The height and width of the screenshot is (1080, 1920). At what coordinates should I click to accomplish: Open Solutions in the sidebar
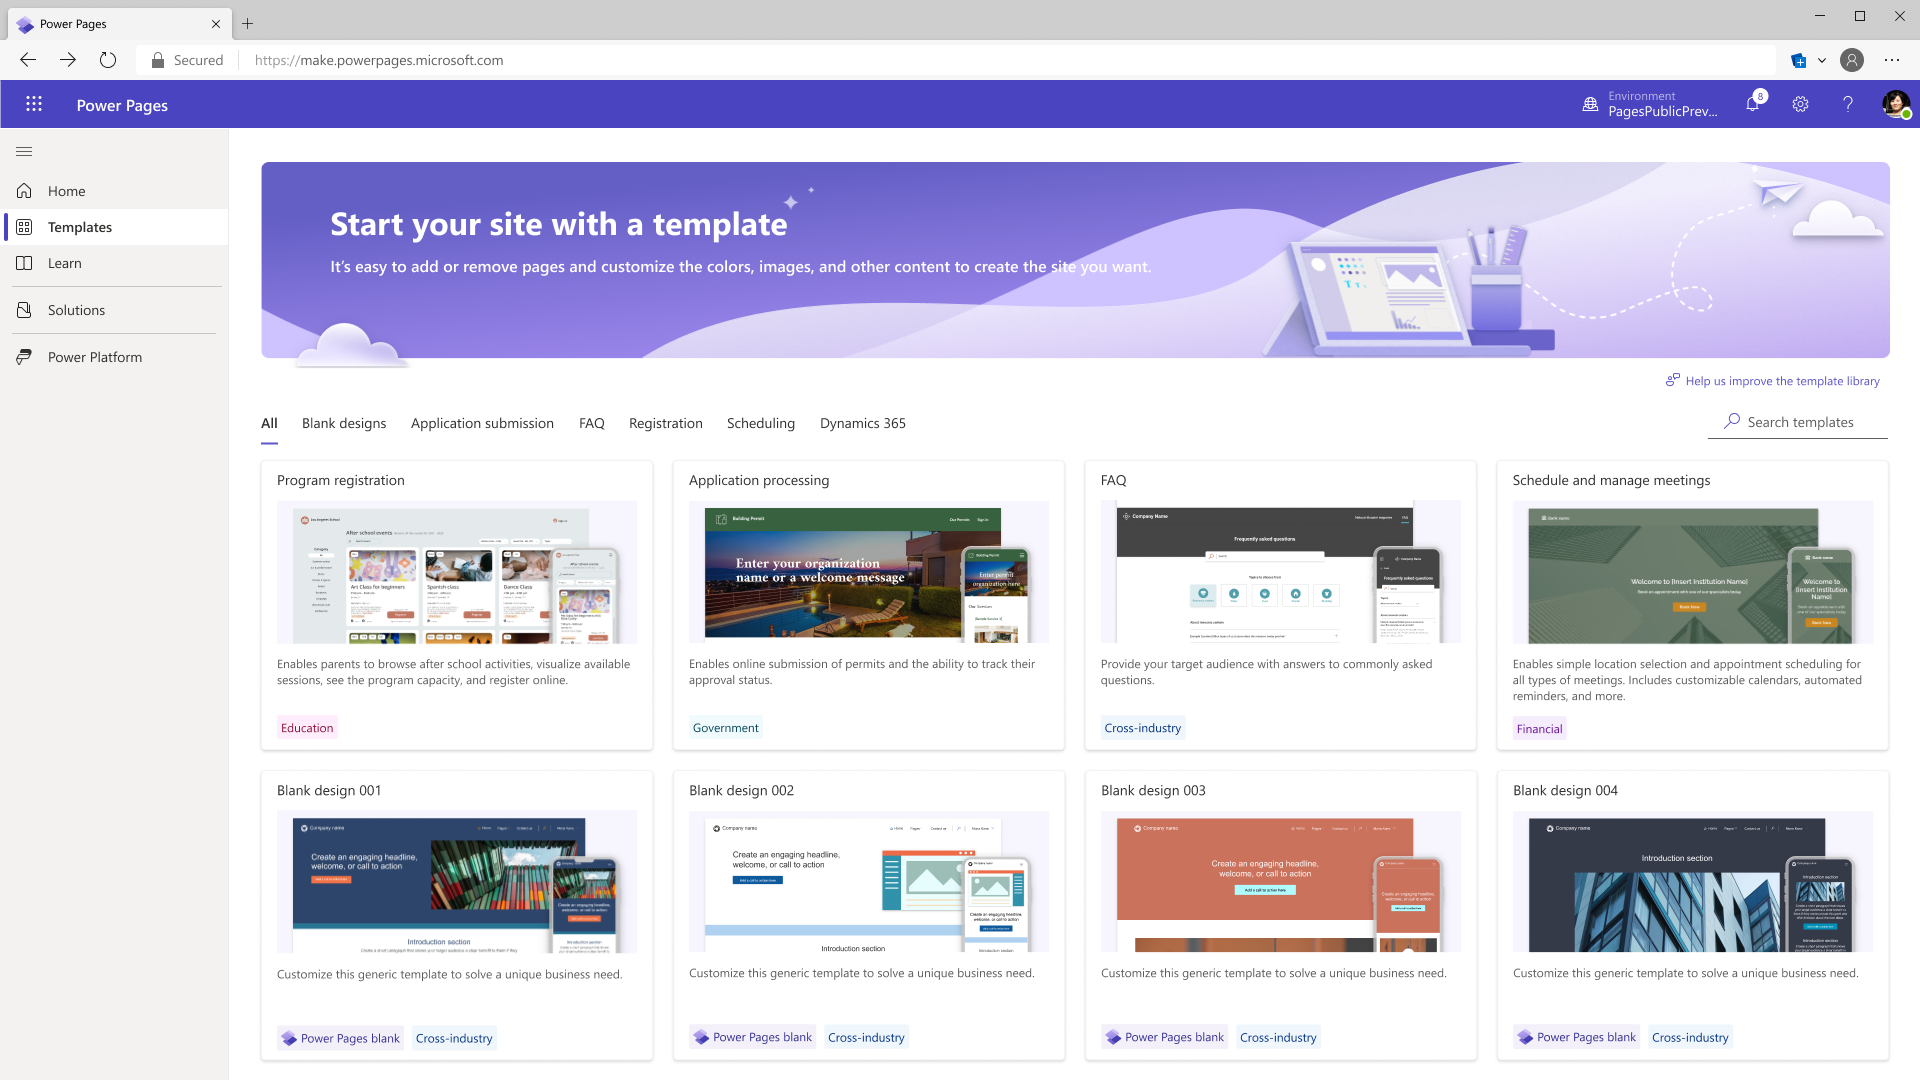pyautogui.click(x=76, y=310)
